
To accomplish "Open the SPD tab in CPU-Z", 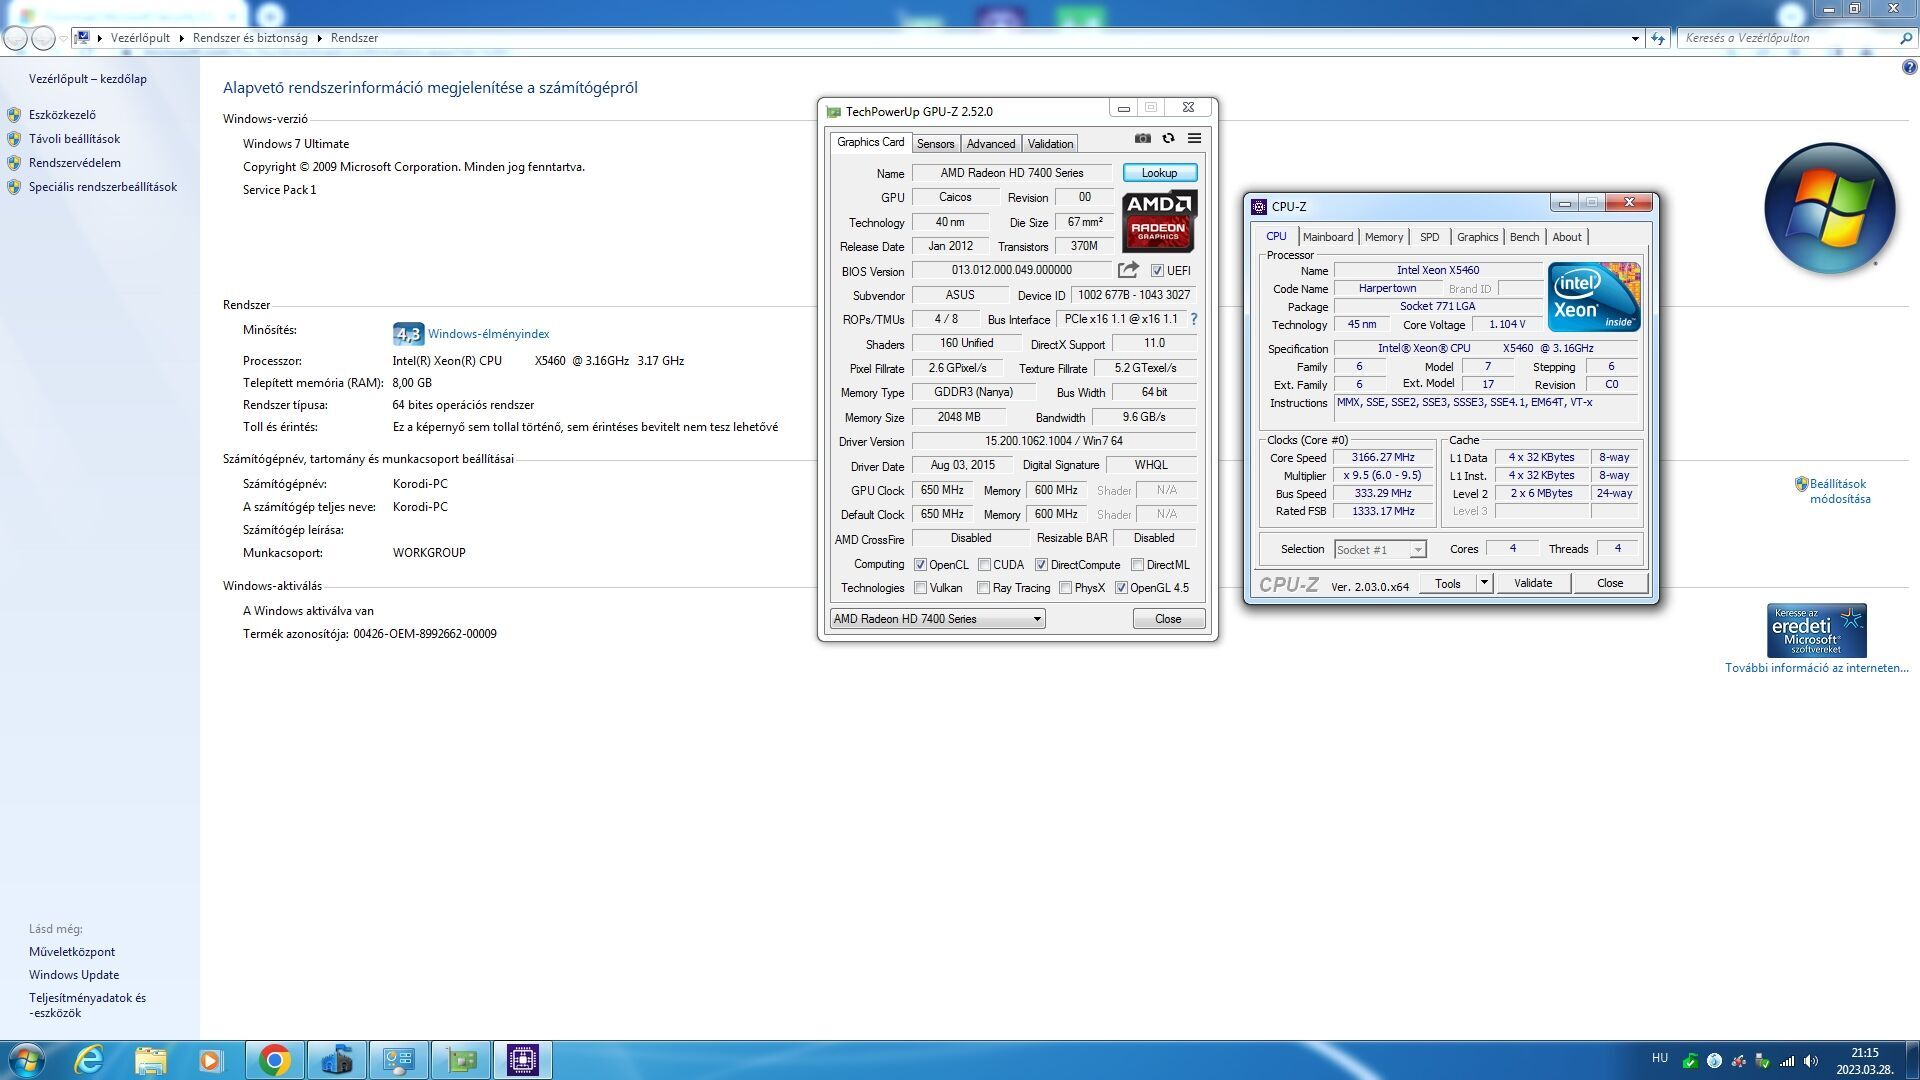I will click(x=1430, y=237).
